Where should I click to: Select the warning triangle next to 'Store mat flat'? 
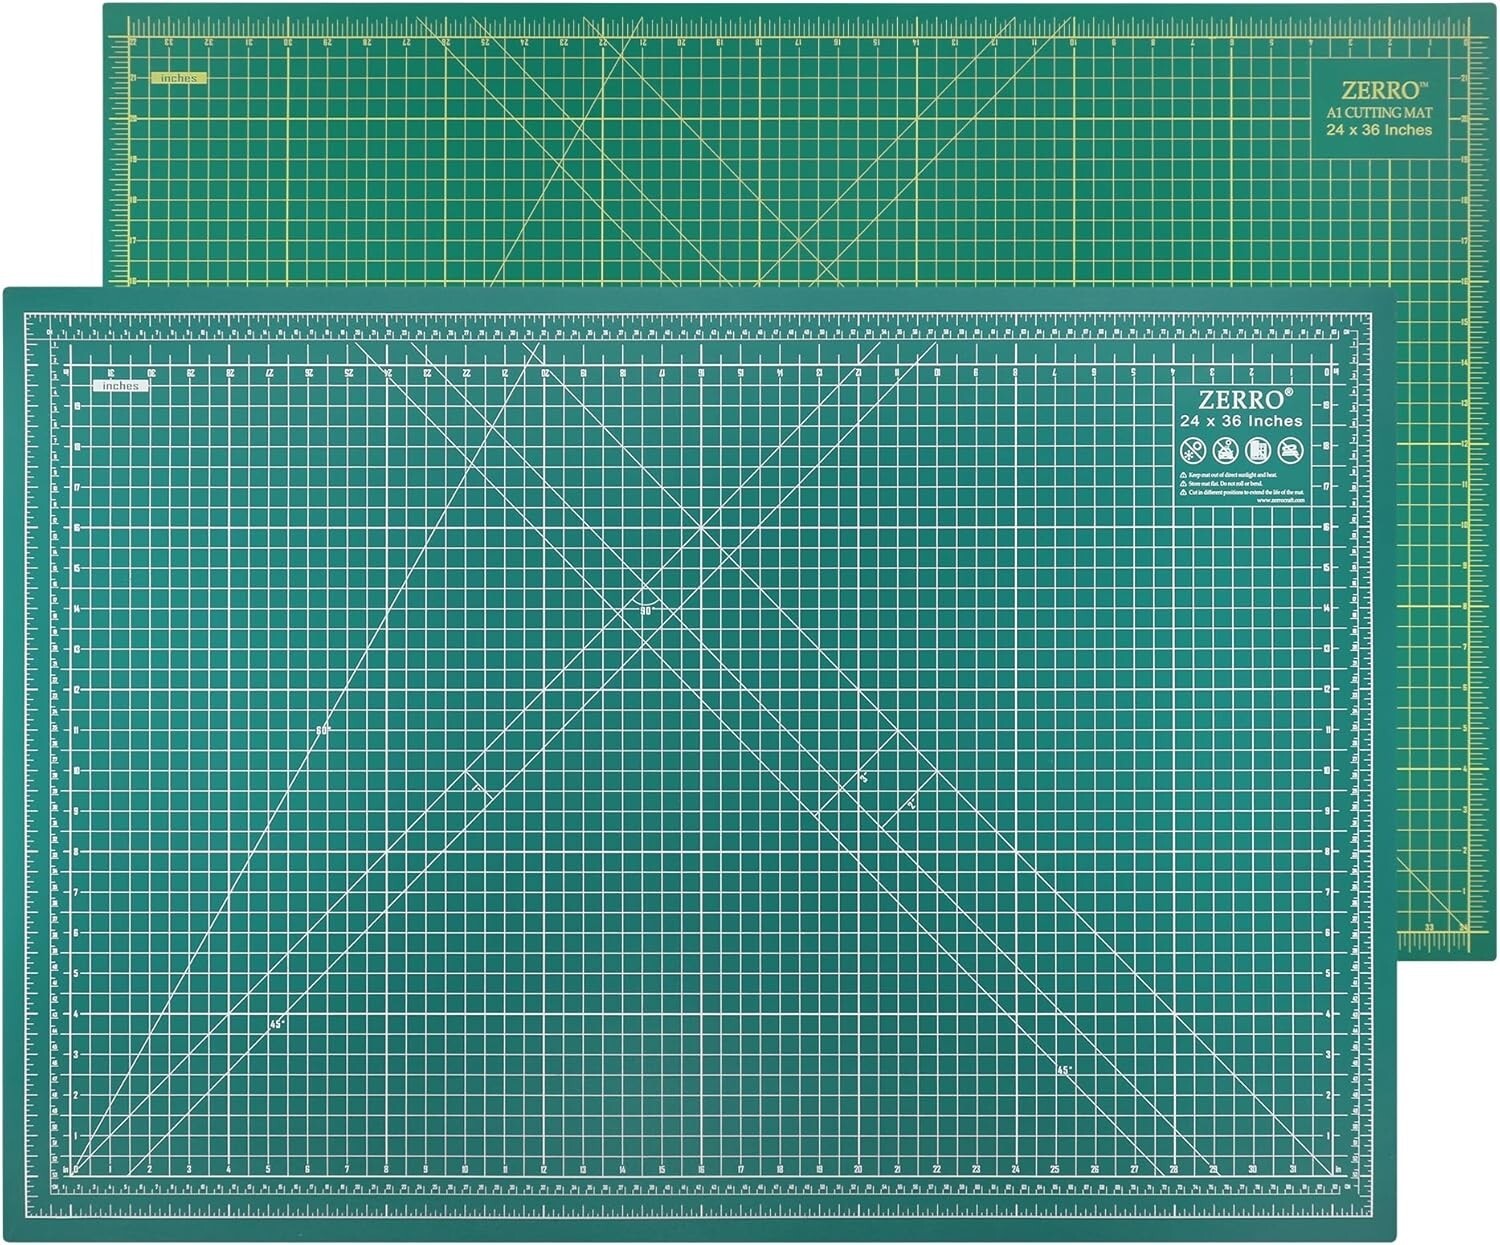point(1183,484)
